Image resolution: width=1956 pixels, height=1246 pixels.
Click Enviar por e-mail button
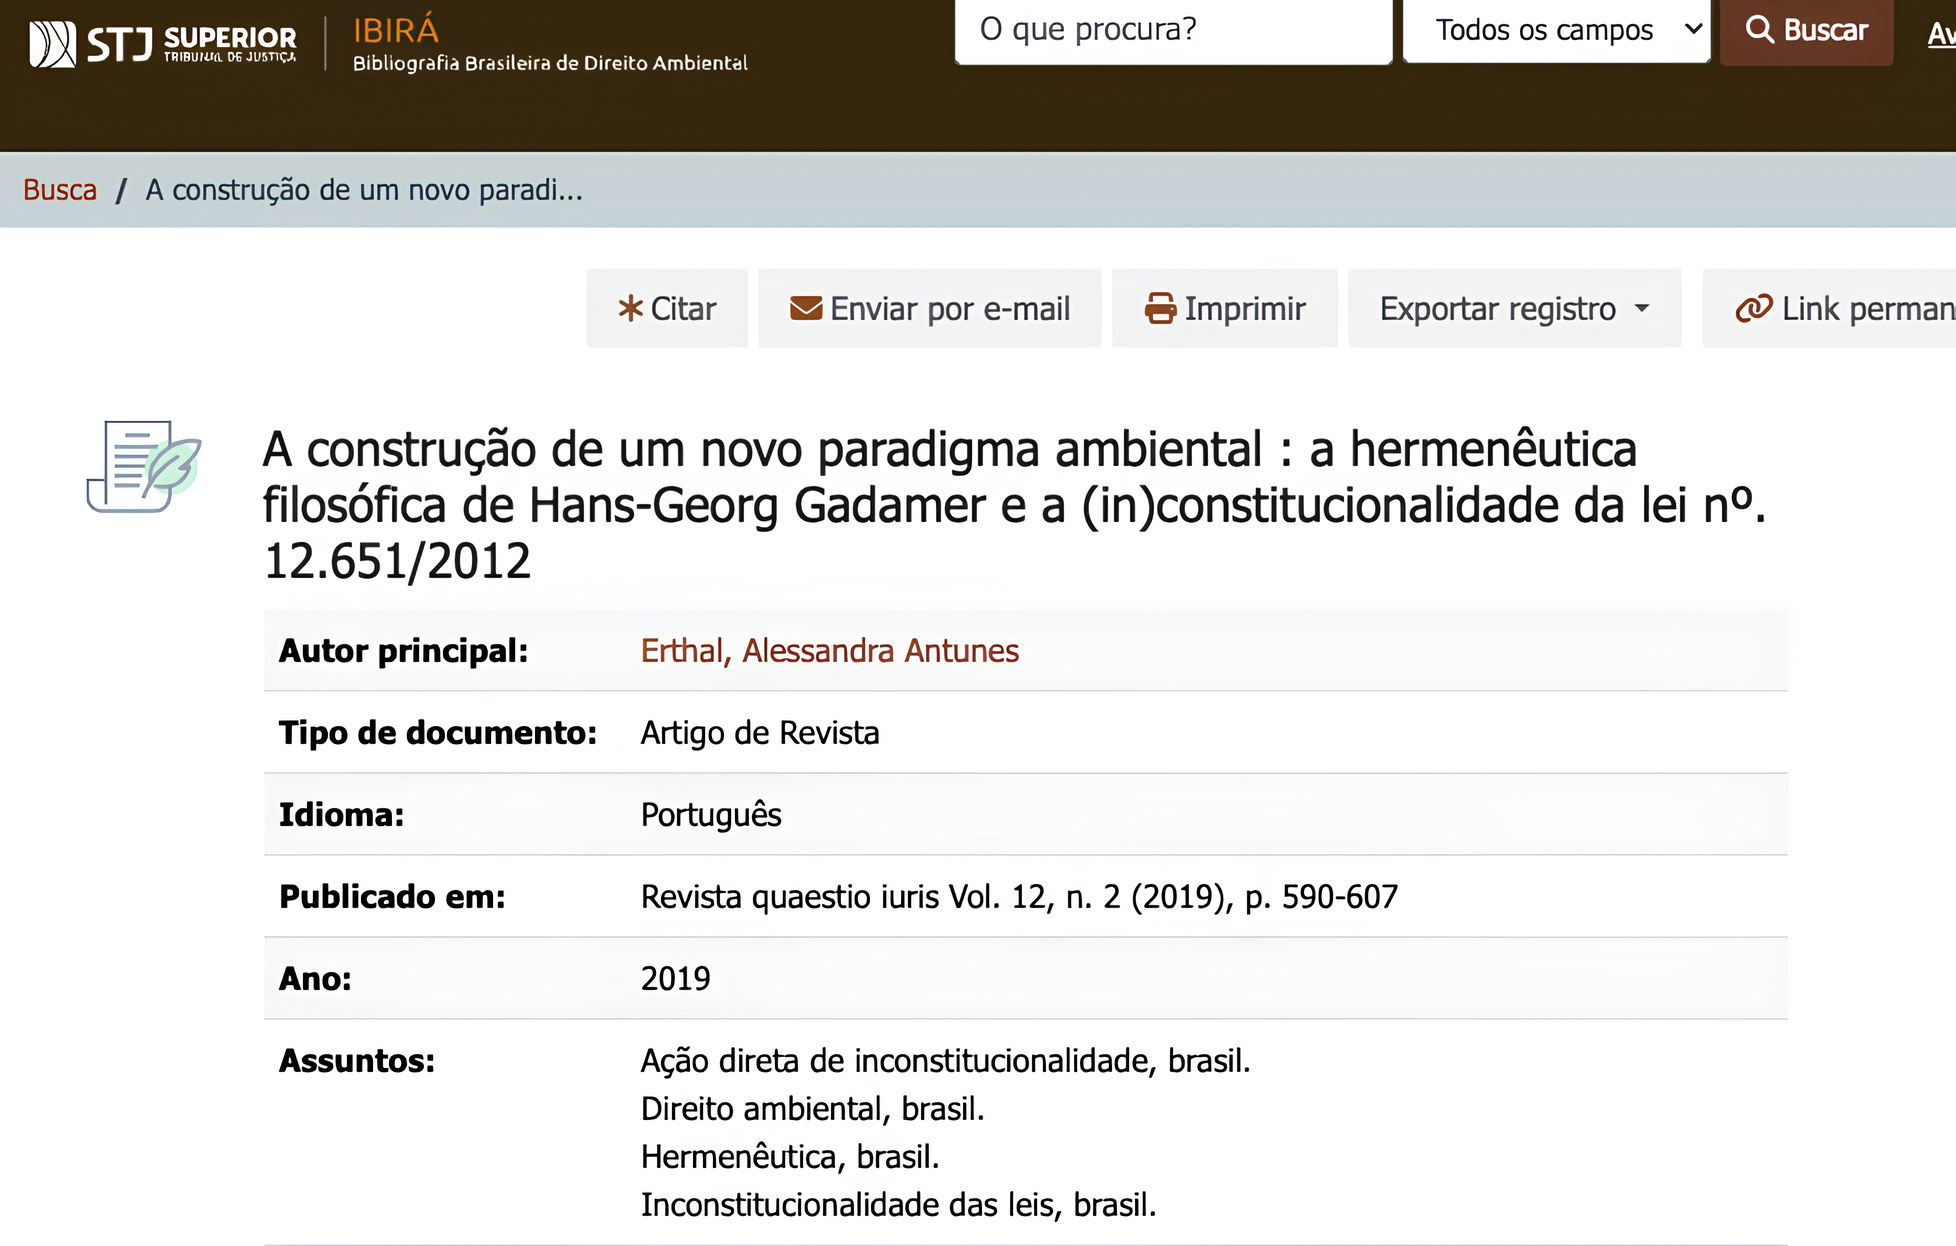[949, 309]
